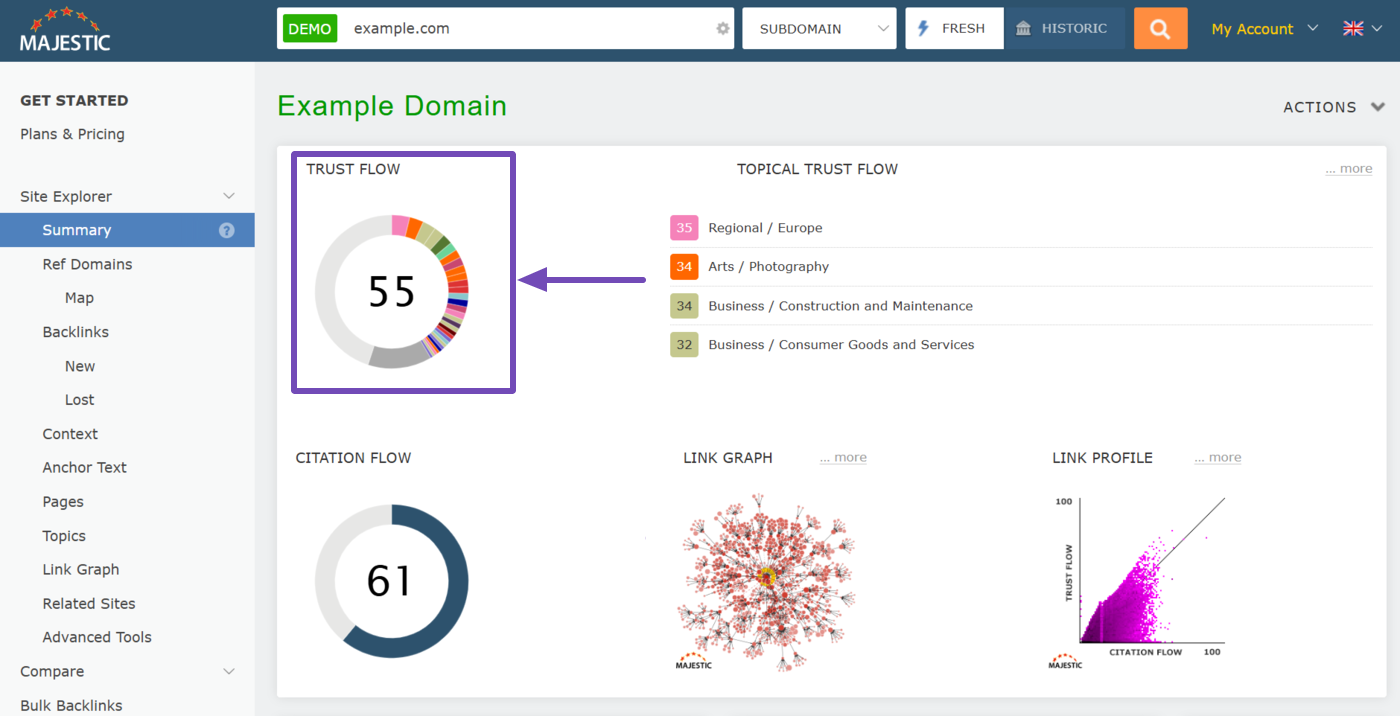Click the orange magnifier search button

click(x=1160, y=28)
